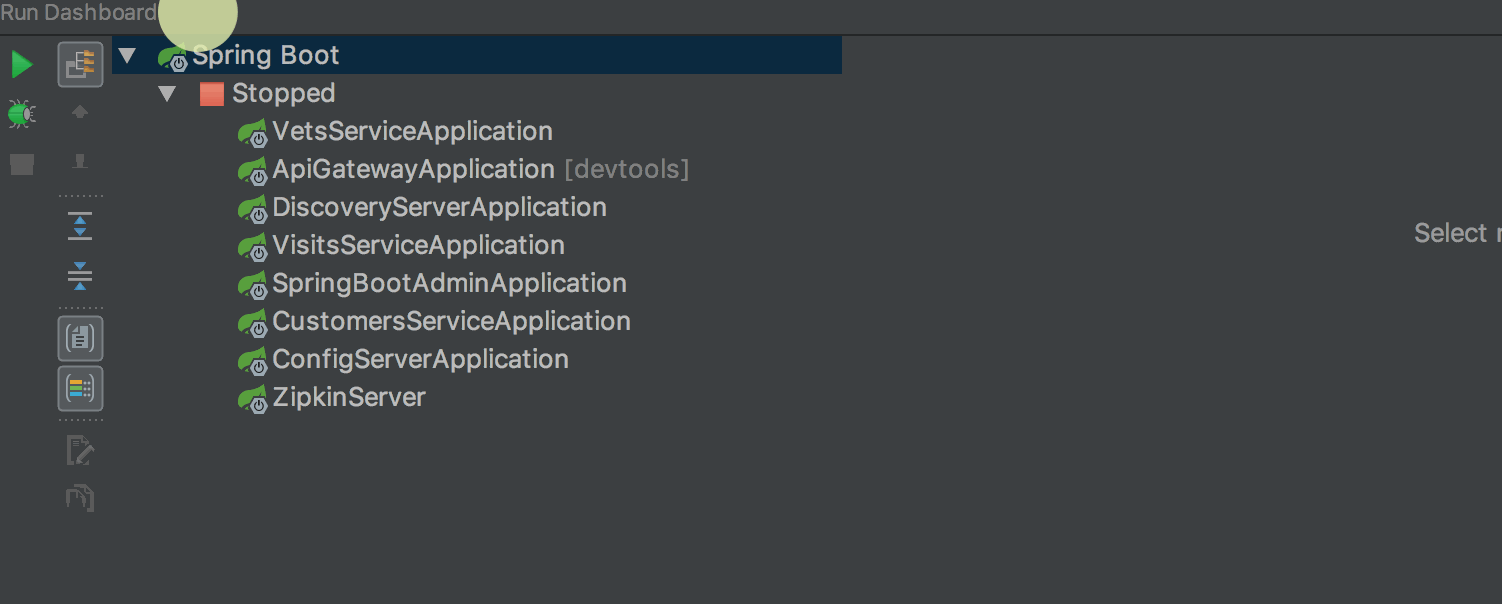
Task: Toggle the Group by Status button
Action: (80, 388)
